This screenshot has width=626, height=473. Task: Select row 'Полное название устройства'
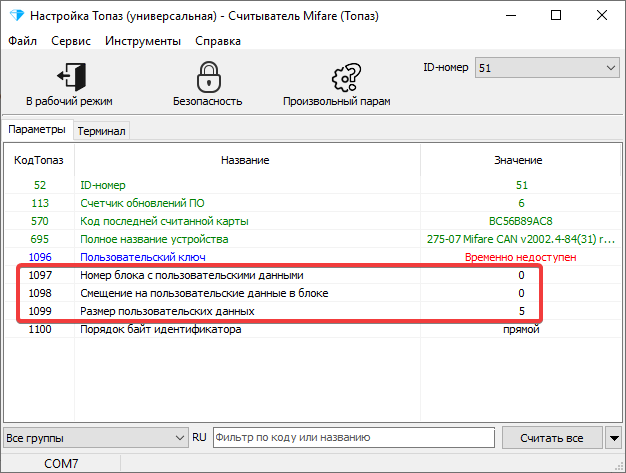pyautogui.click(x=313, y=239)
